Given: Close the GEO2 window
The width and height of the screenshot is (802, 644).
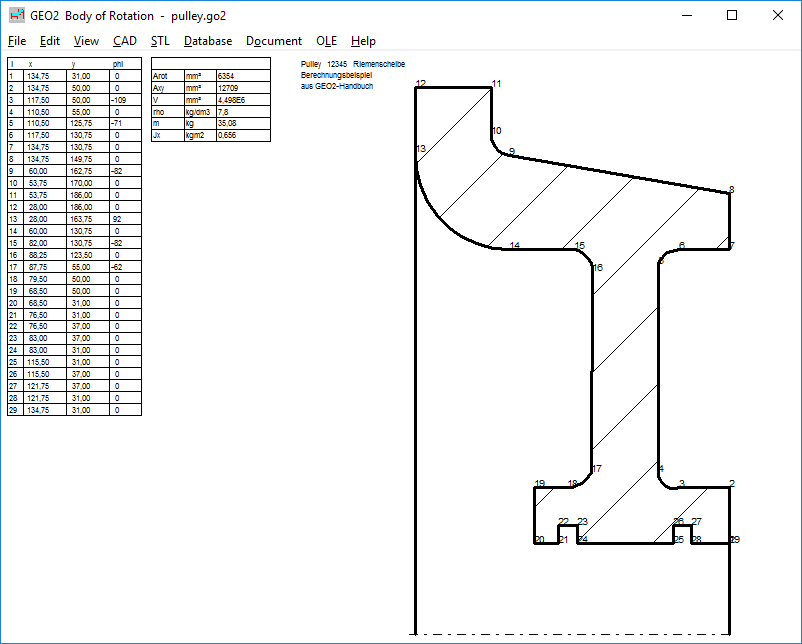Looking at the screenshot, I should point(778,15).
